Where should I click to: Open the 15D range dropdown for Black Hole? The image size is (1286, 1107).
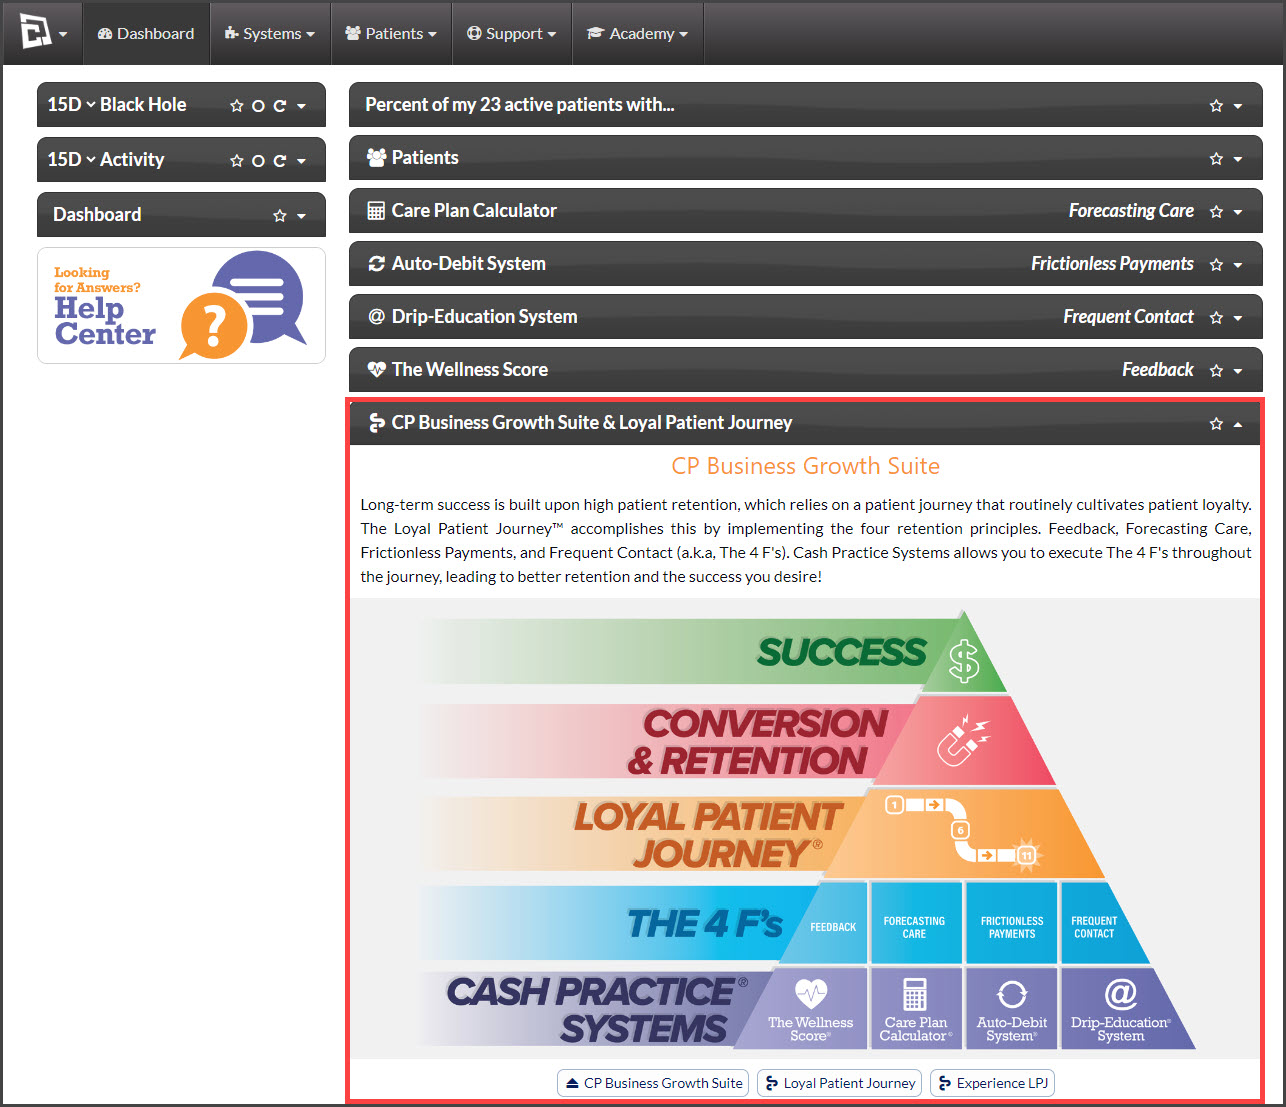pyautogui.click(x=72, y=105)
